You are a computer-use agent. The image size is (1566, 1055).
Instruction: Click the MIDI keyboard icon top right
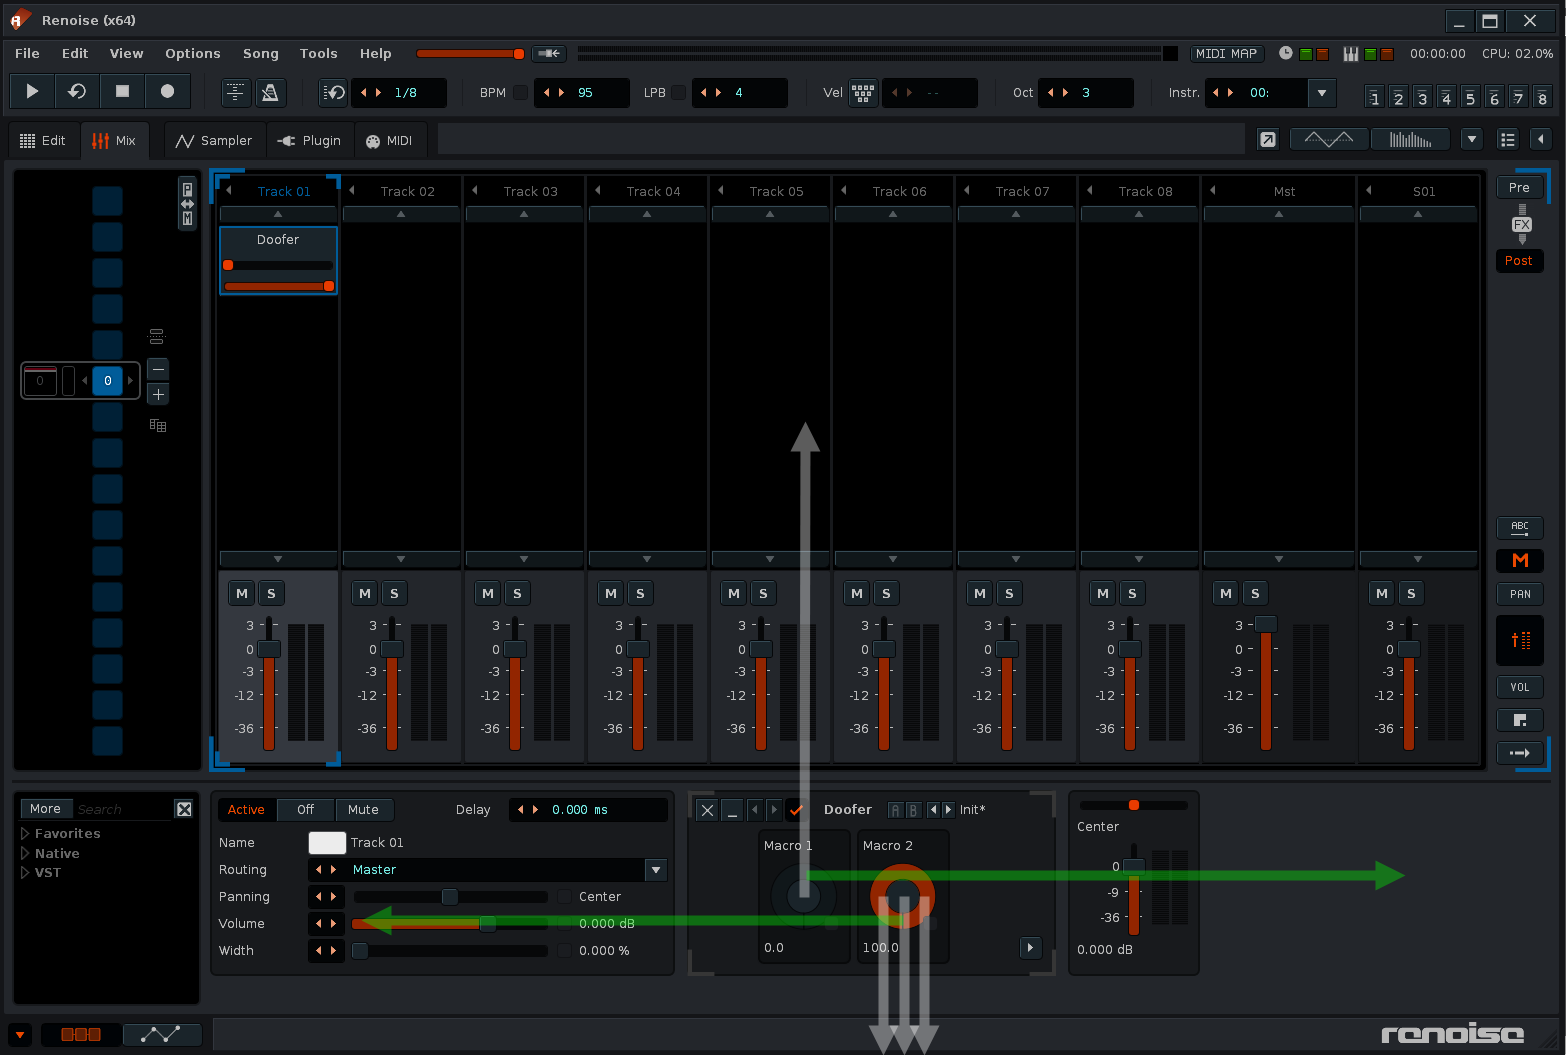tap(1351, 54)
